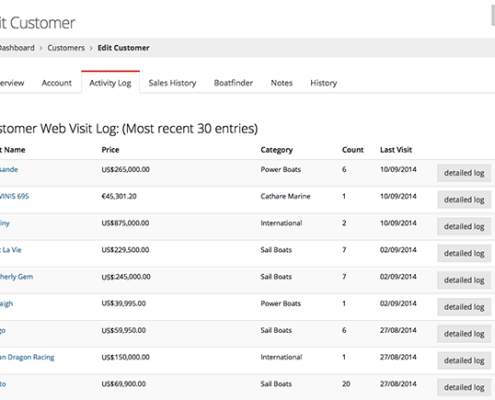Open detailed log for US$39,995.00 row
This screenshot has height=400, width=495.
coord(464,307)
